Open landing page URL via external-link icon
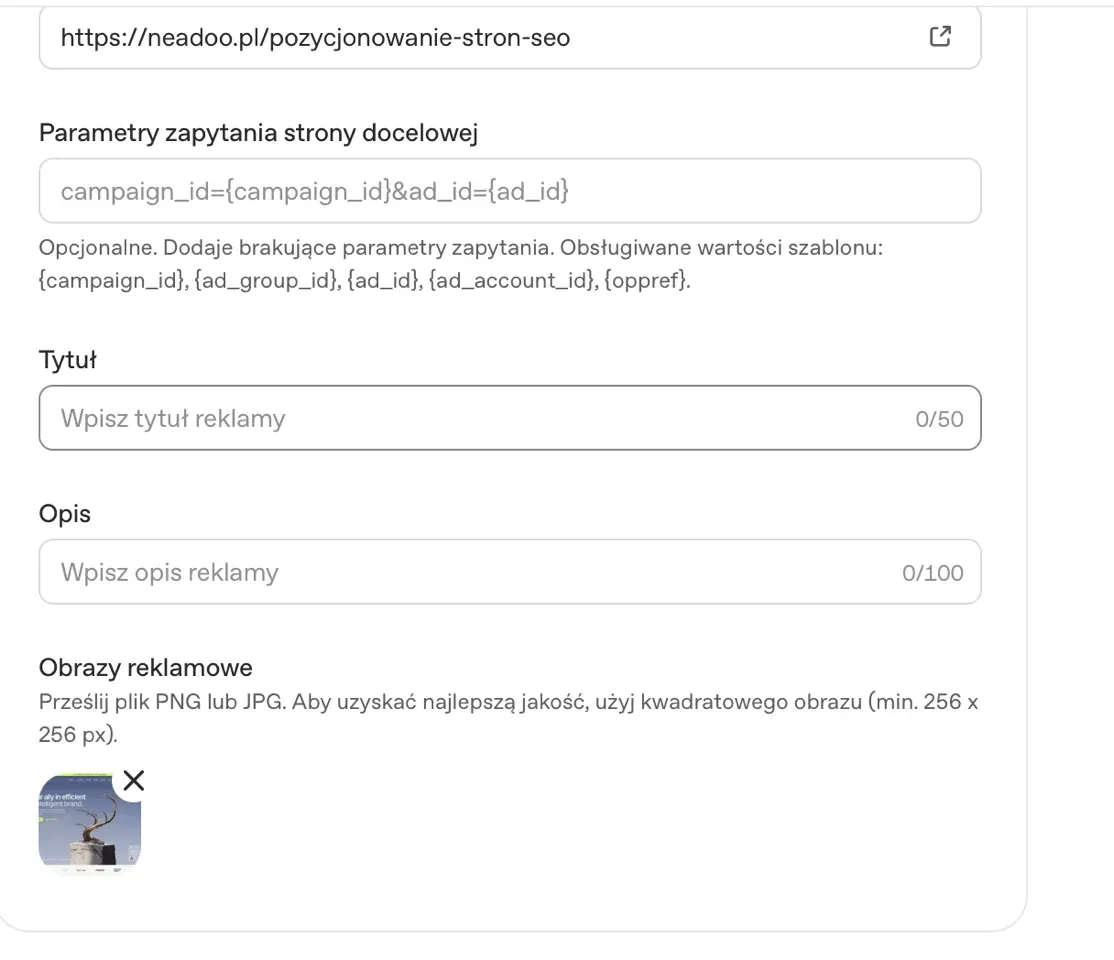The image size is (1114, 960). pyautogui.click(x=940, y=36)
